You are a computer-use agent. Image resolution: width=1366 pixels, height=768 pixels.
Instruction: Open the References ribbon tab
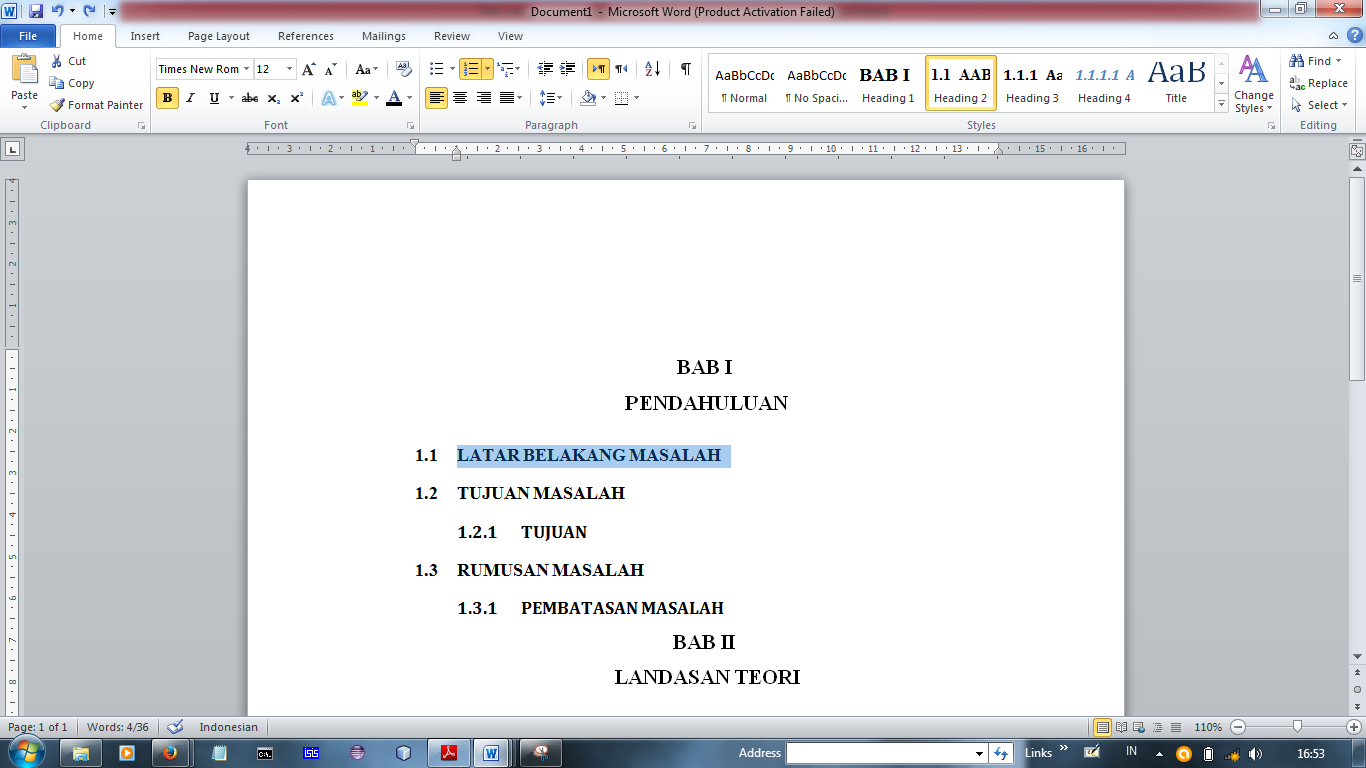pyautogui.click(x=305, y=36)
